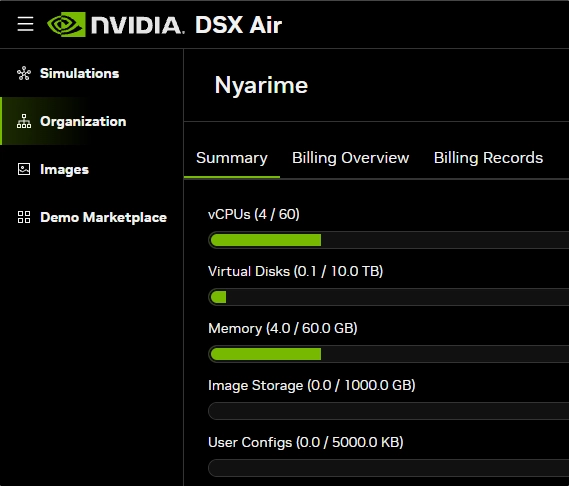Click the Organization hierarchy icon
The width and height of the screenshot is (569, 486).
(x=24, y=121)
